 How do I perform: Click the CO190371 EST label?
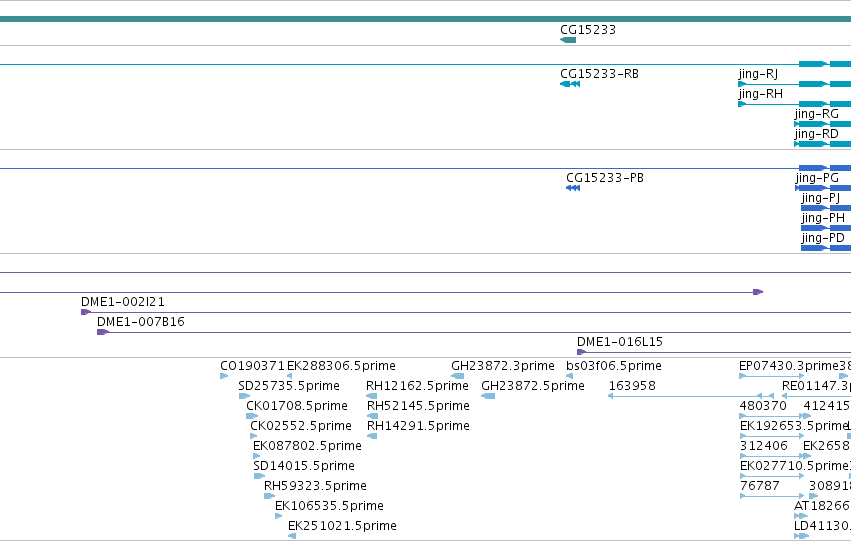(x=252, y=366)
